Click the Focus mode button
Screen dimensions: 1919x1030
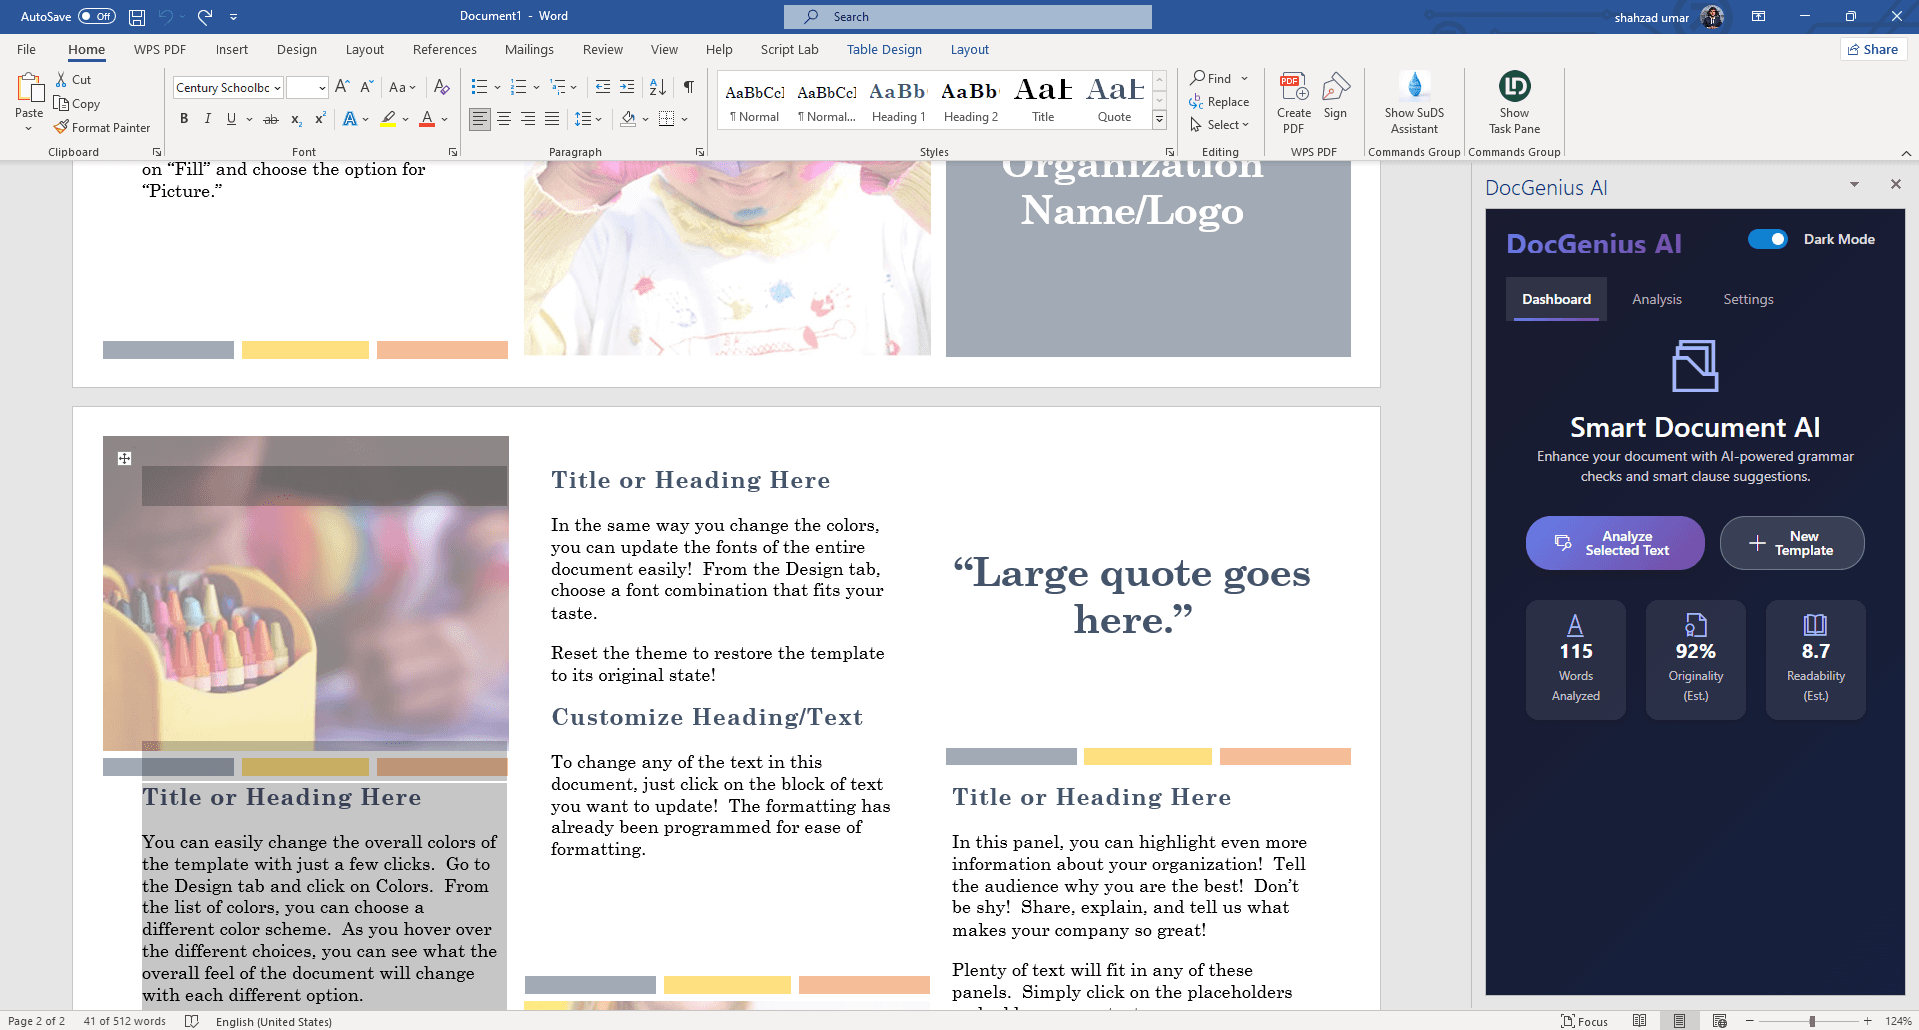(x=1585, y=1021)
